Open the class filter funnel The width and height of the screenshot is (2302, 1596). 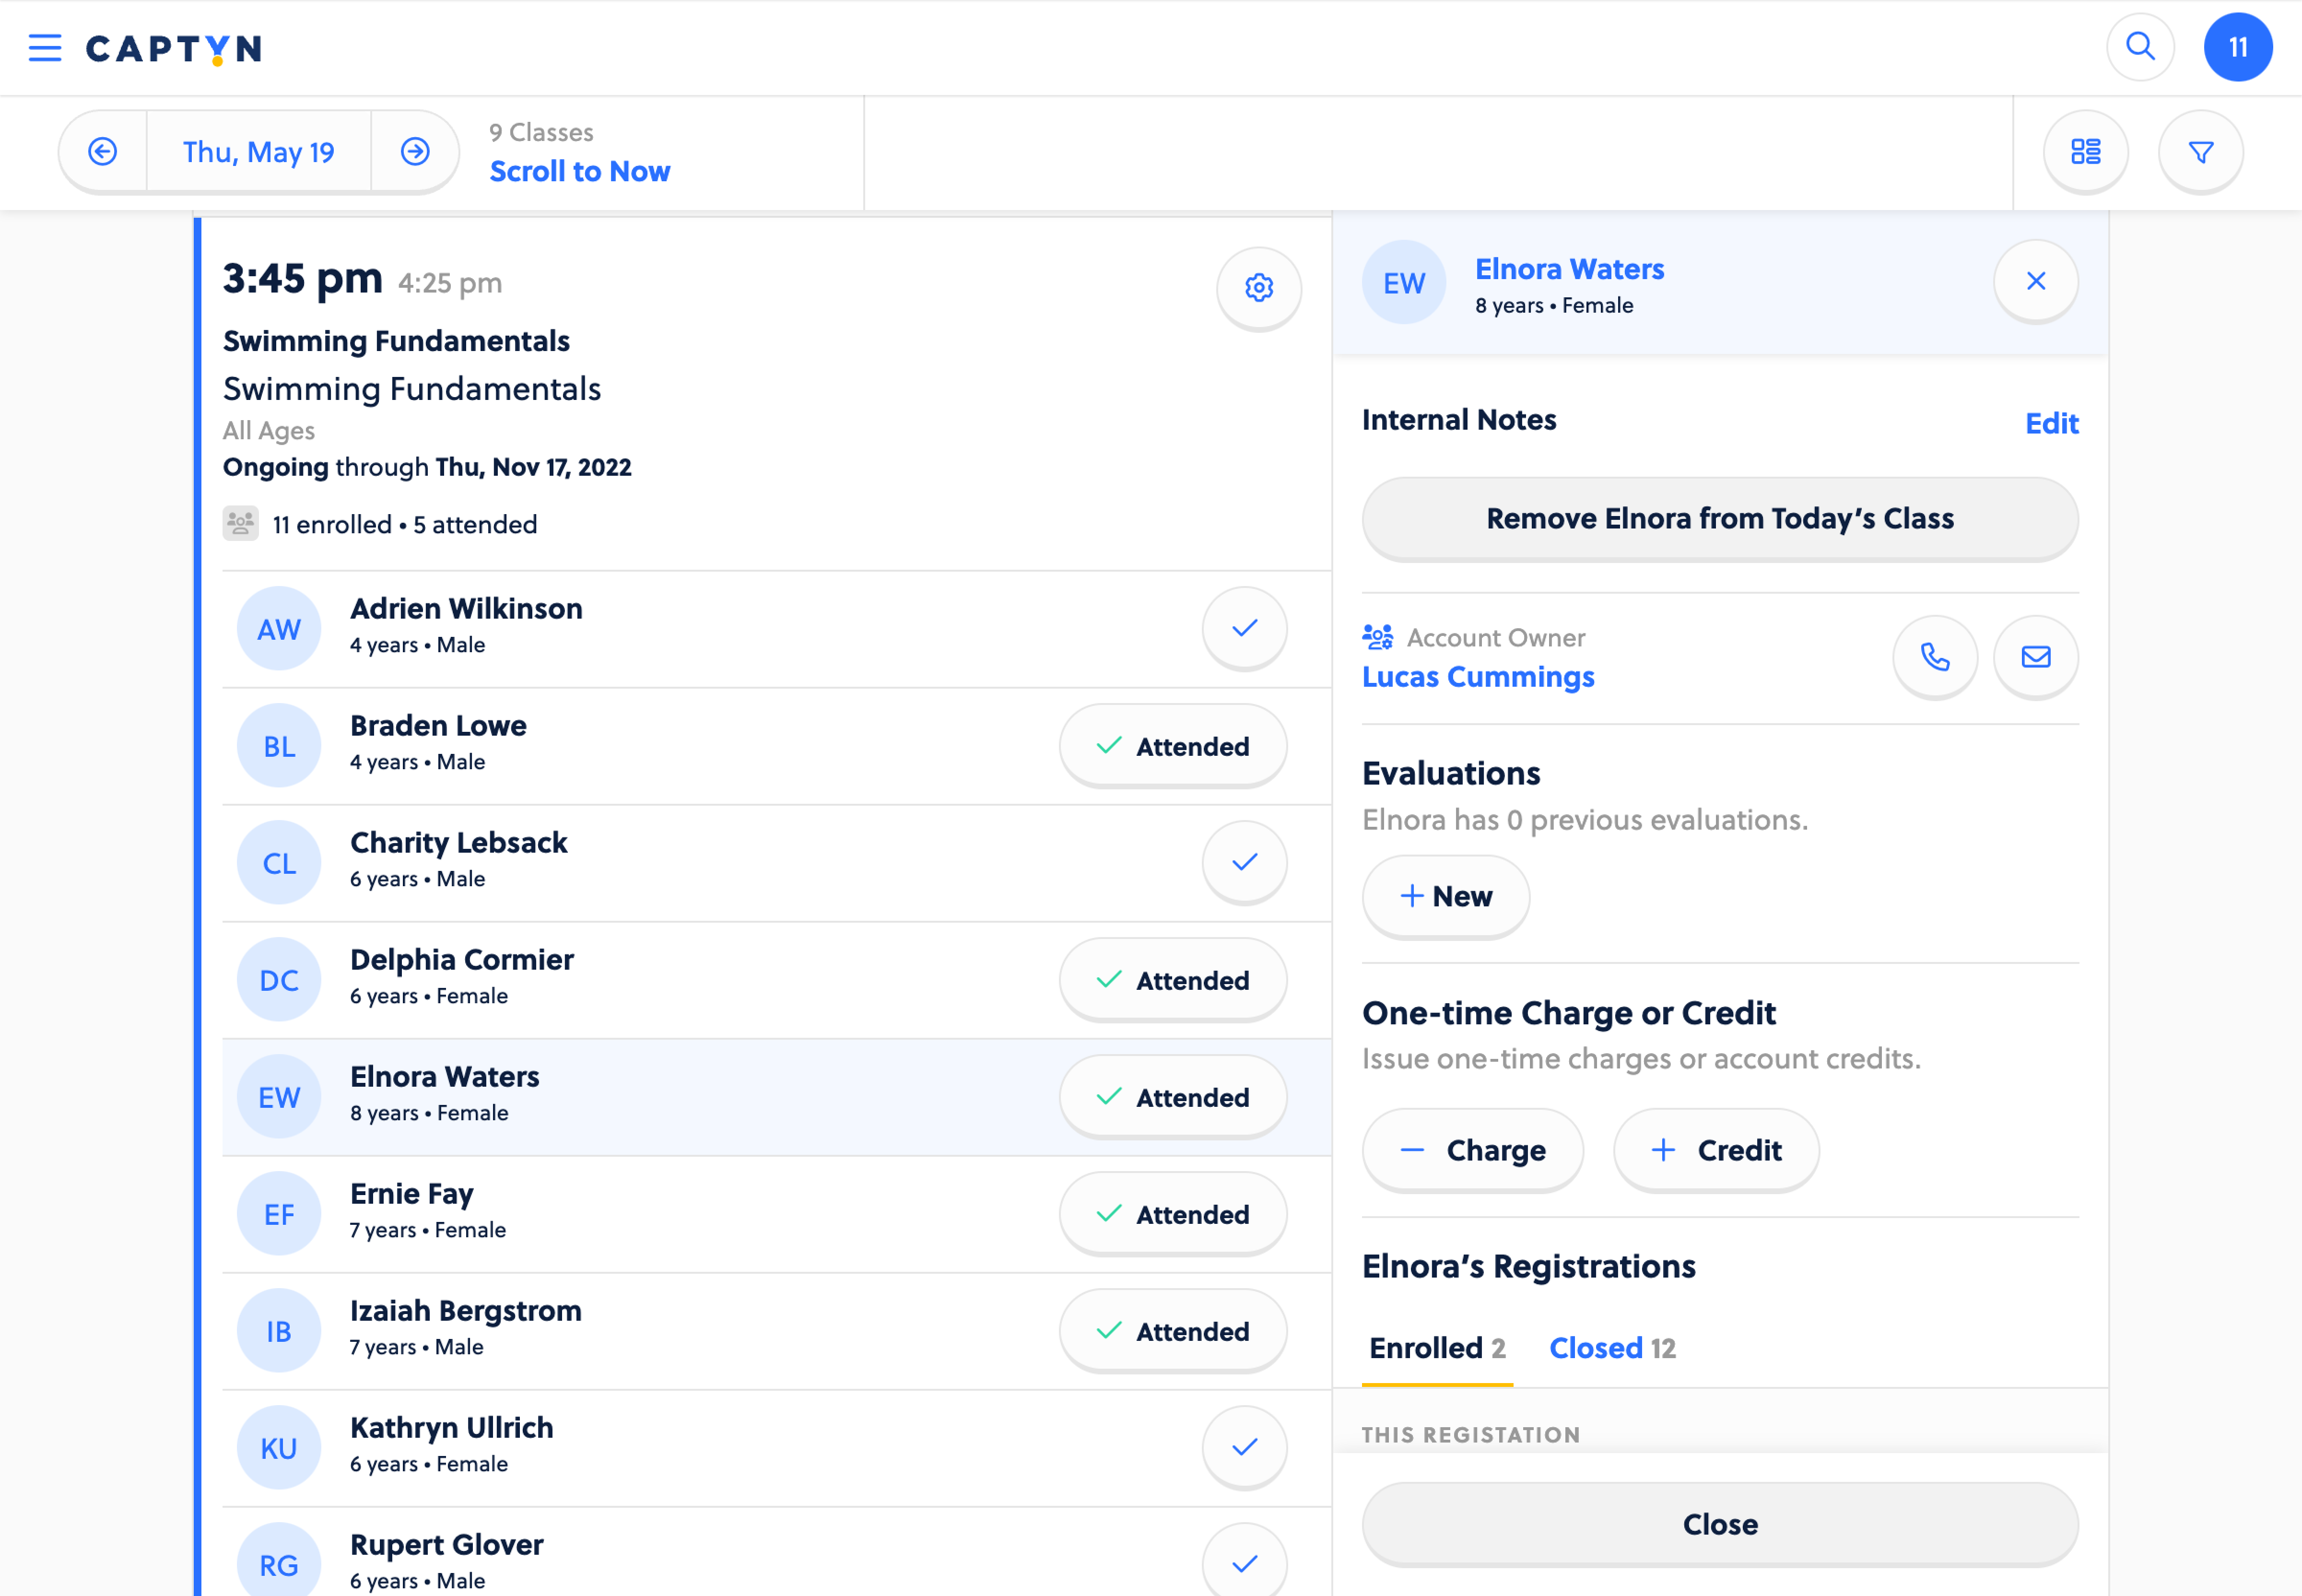pos(2200,152)
